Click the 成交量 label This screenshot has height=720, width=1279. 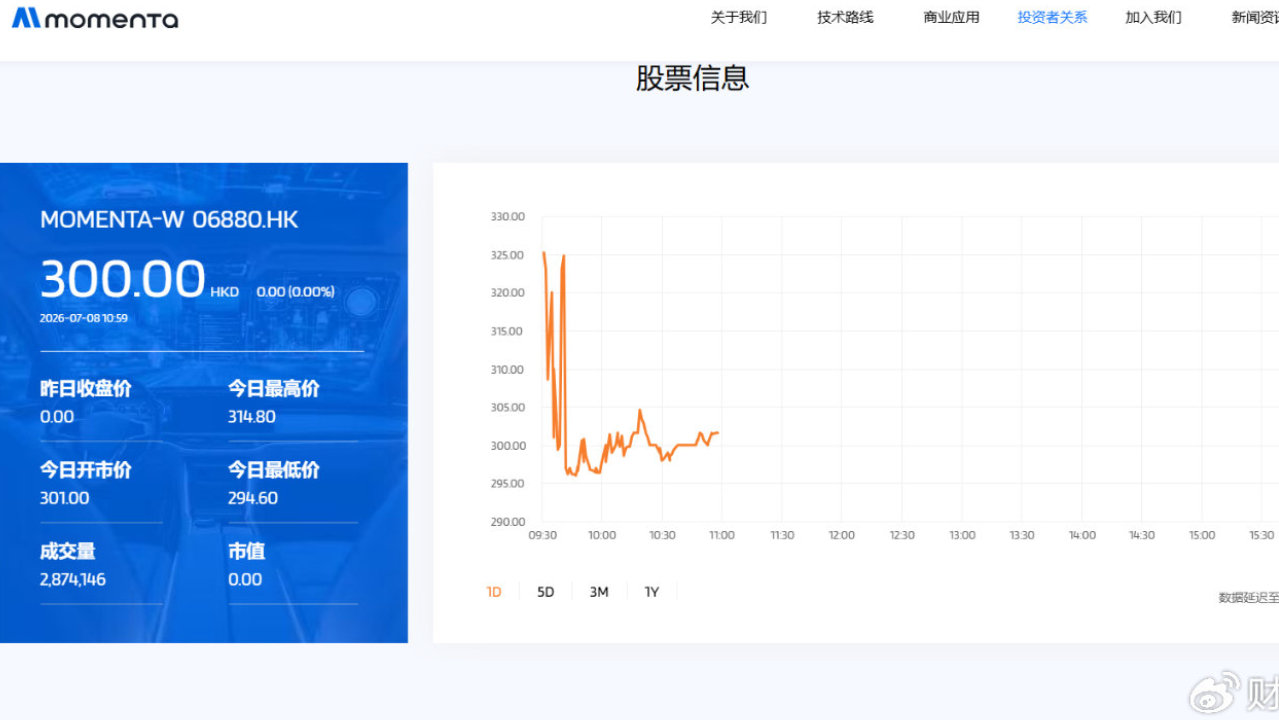click(67, 551)
